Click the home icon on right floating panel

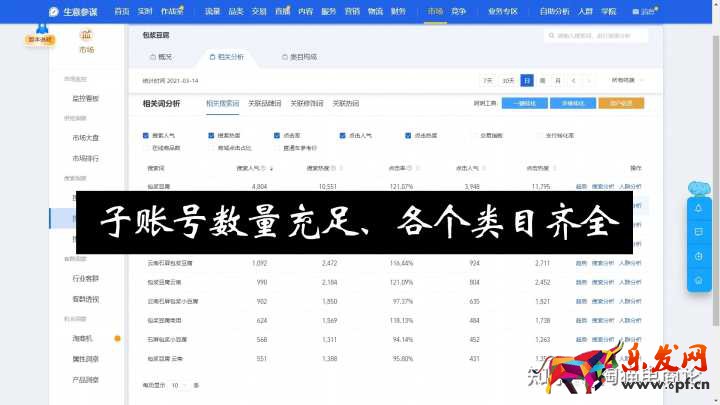[x=699, y=280]
